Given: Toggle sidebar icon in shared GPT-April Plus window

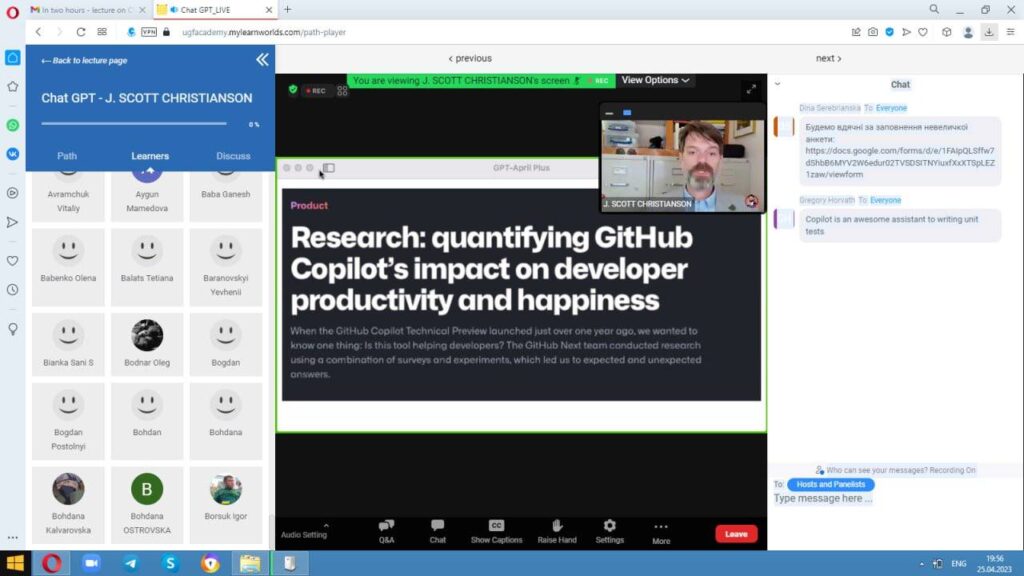Looking at the screenshot, I should click(328, 168).
